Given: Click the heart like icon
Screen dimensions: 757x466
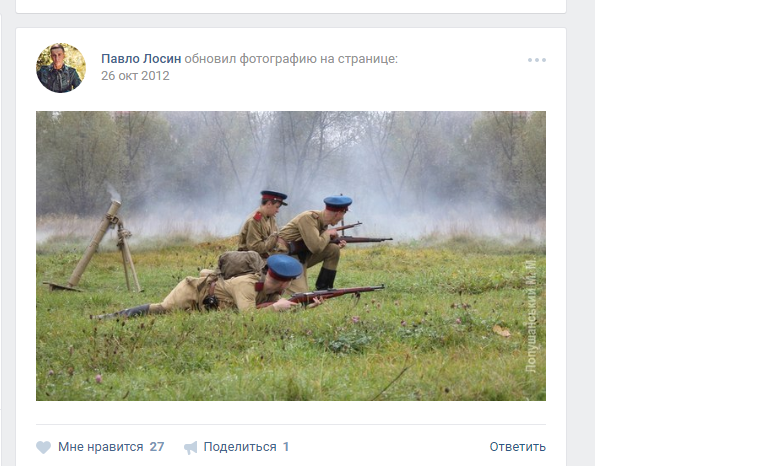Looking at the screenshot, I should coord(43,447).
